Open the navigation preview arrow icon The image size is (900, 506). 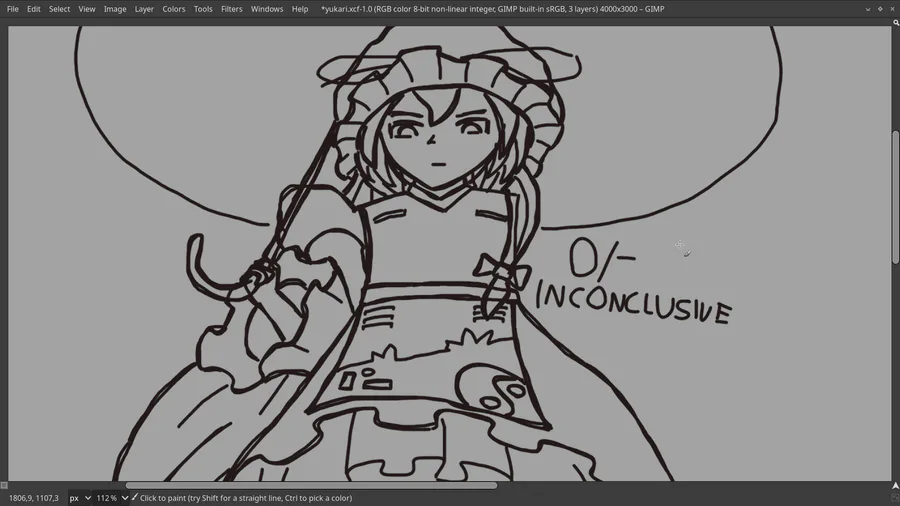pyautogui.click(x=895, y=485)
